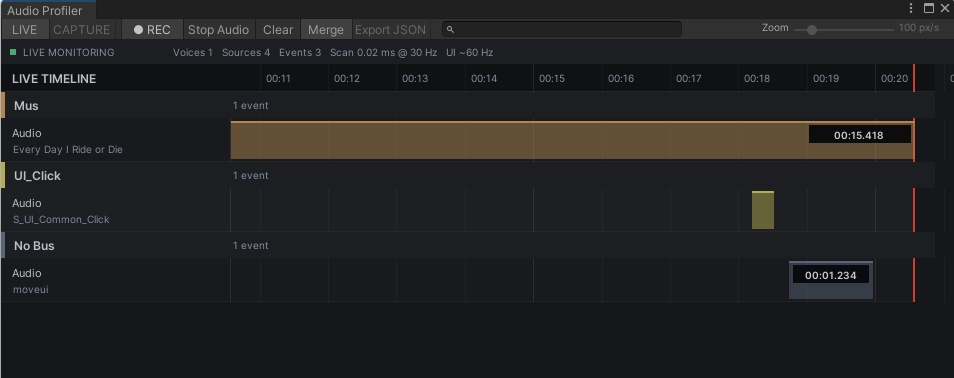Image resolution: width=954 pixels, height=378 pixels.
Task: Select the UI_Click bus header
Action: click(467, 175)
